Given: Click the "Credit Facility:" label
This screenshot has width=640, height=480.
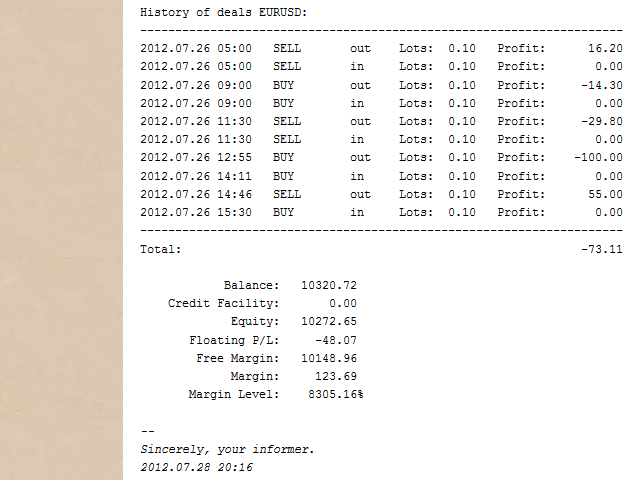Looking at the screenshot, I should pos(223,303).
